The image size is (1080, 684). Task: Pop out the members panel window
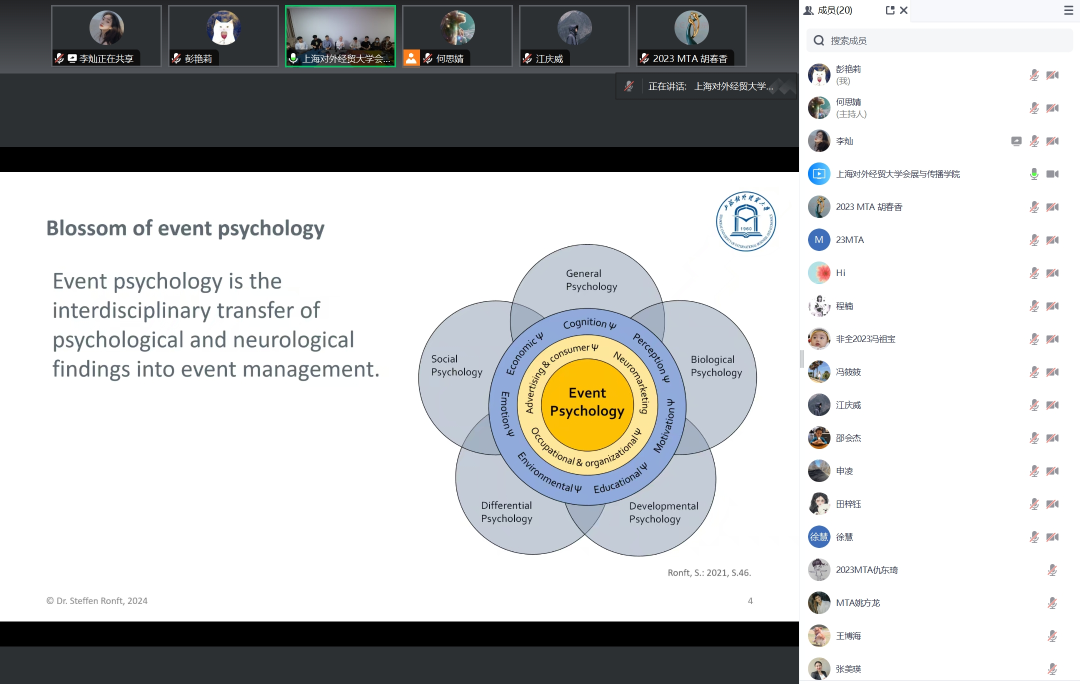(890, 10)
